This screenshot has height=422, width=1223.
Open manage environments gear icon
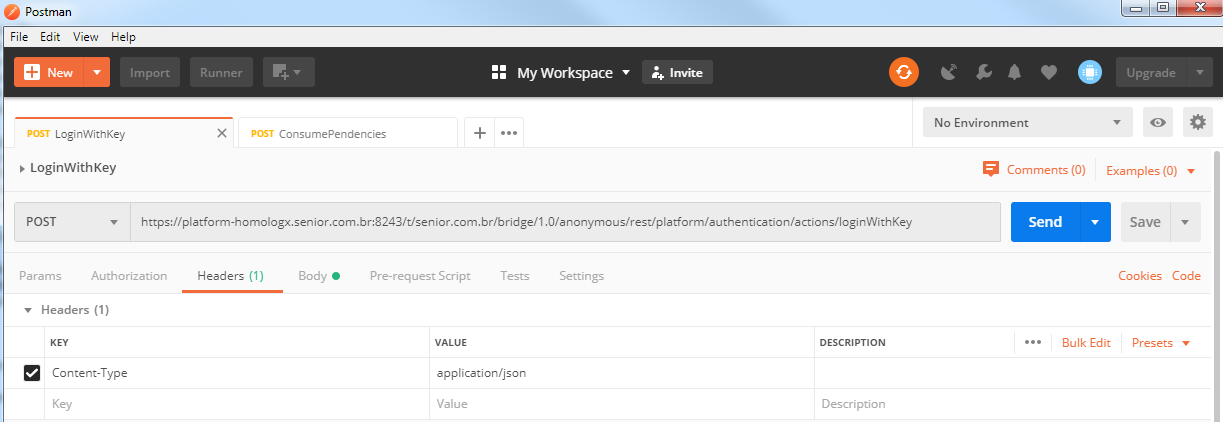pyautogui.click(x=1197, y=123)
